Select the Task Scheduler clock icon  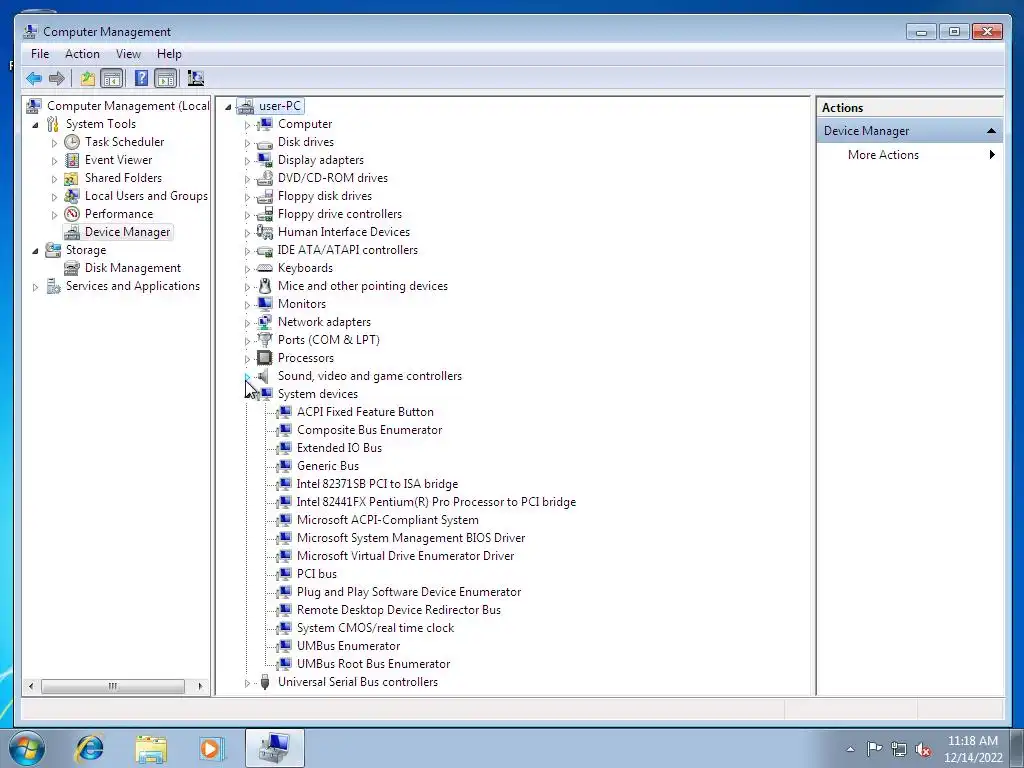point(72,142)
